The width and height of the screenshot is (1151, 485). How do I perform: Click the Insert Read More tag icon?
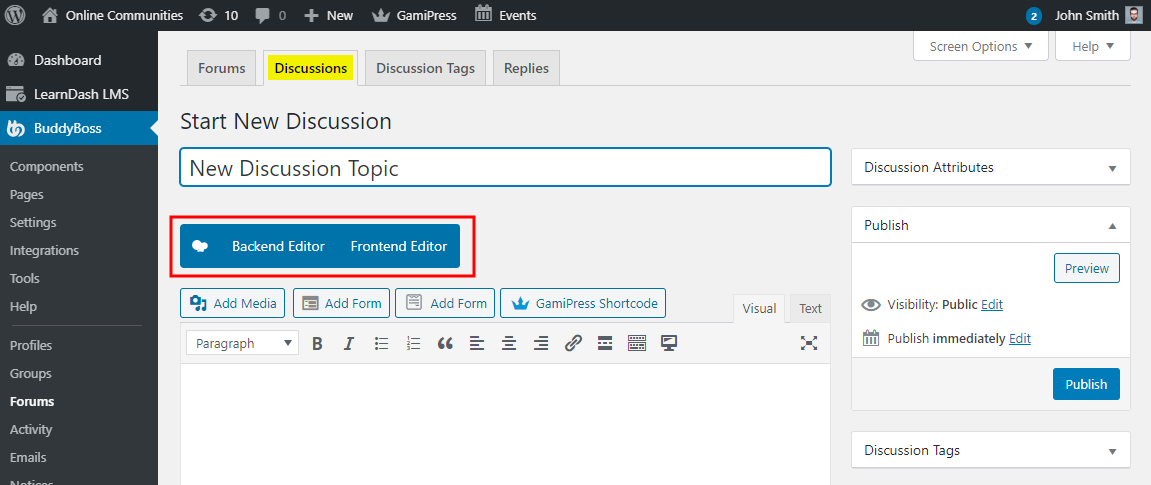coord(605,343)
